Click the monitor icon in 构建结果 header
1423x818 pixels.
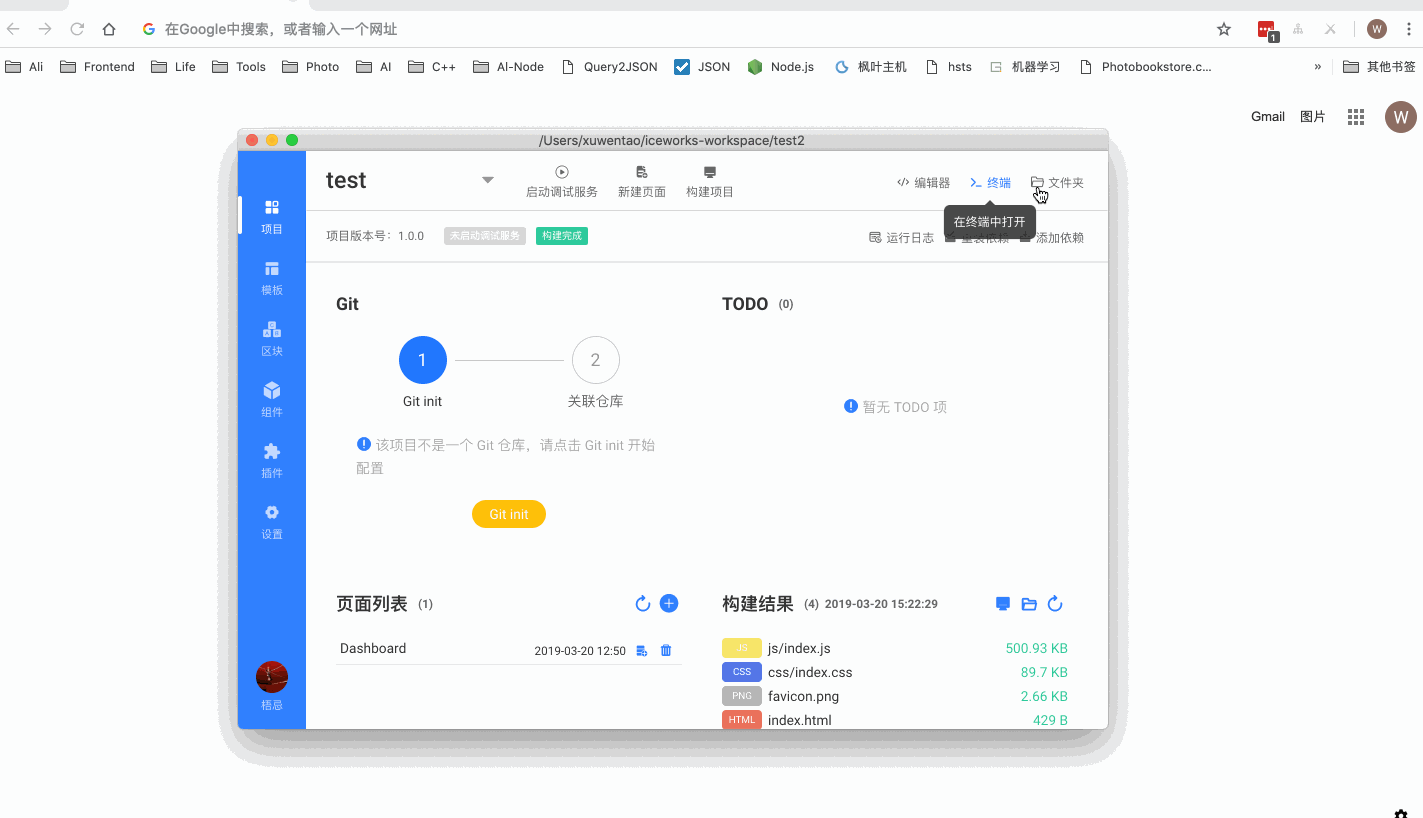[x=1003, y=604]
